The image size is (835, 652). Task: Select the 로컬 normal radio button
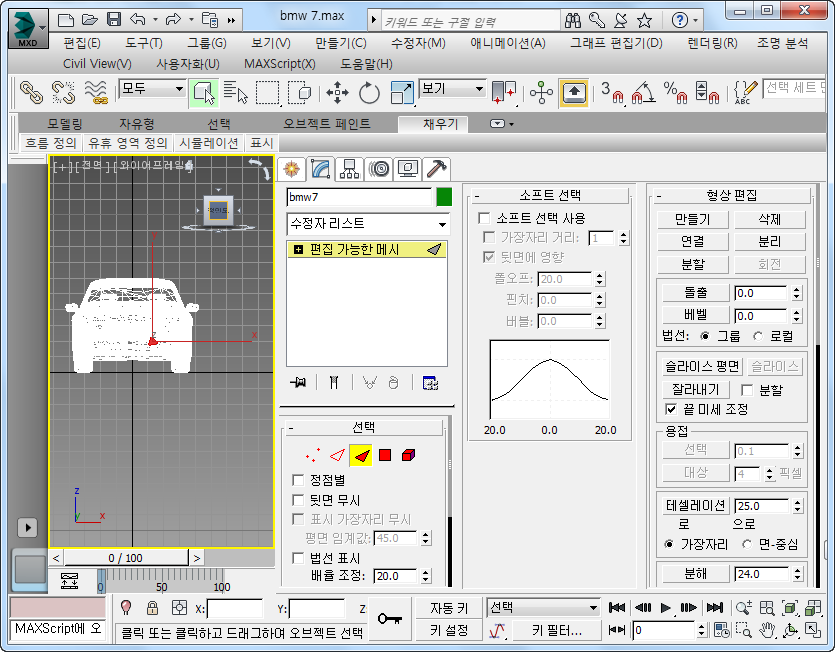click(x=757, y=336)
